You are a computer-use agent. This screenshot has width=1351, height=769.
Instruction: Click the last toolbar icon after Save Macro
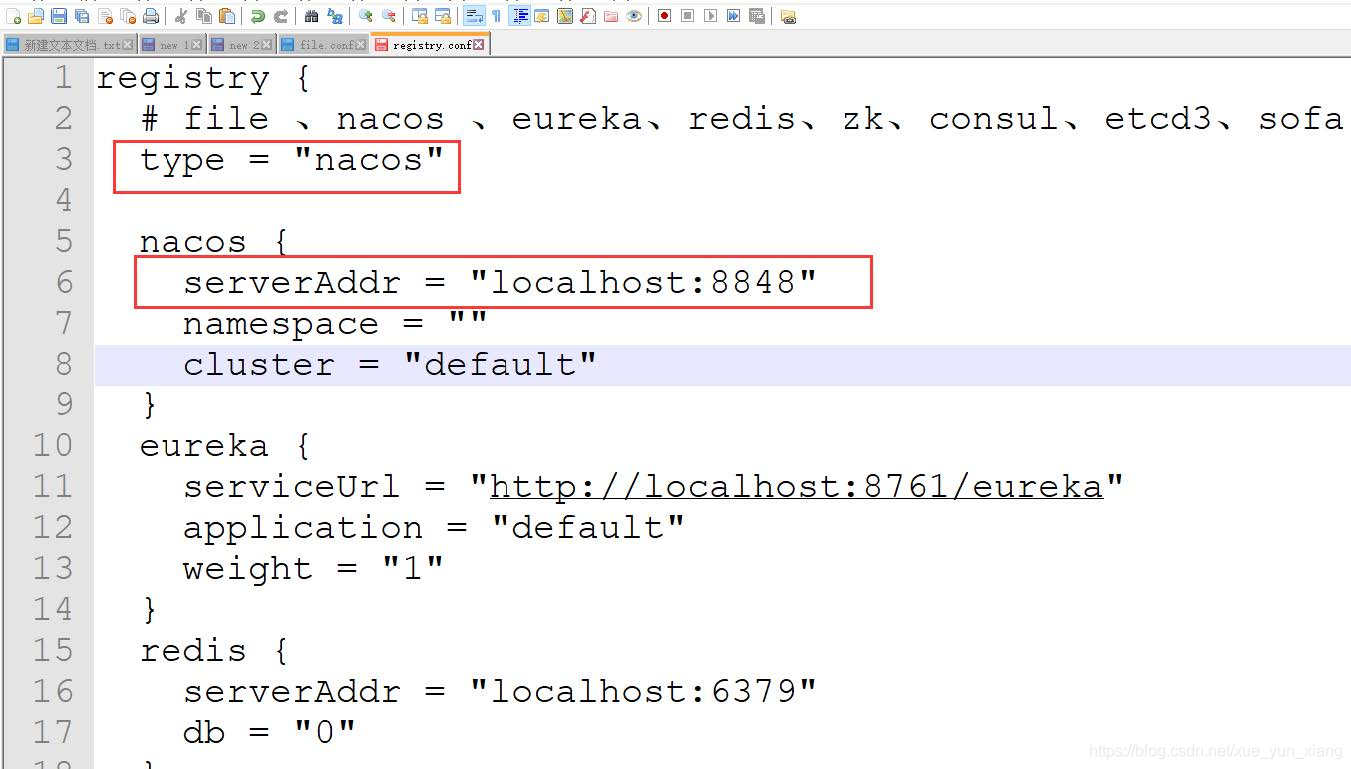pyautogui.click(x=788, y=16)
